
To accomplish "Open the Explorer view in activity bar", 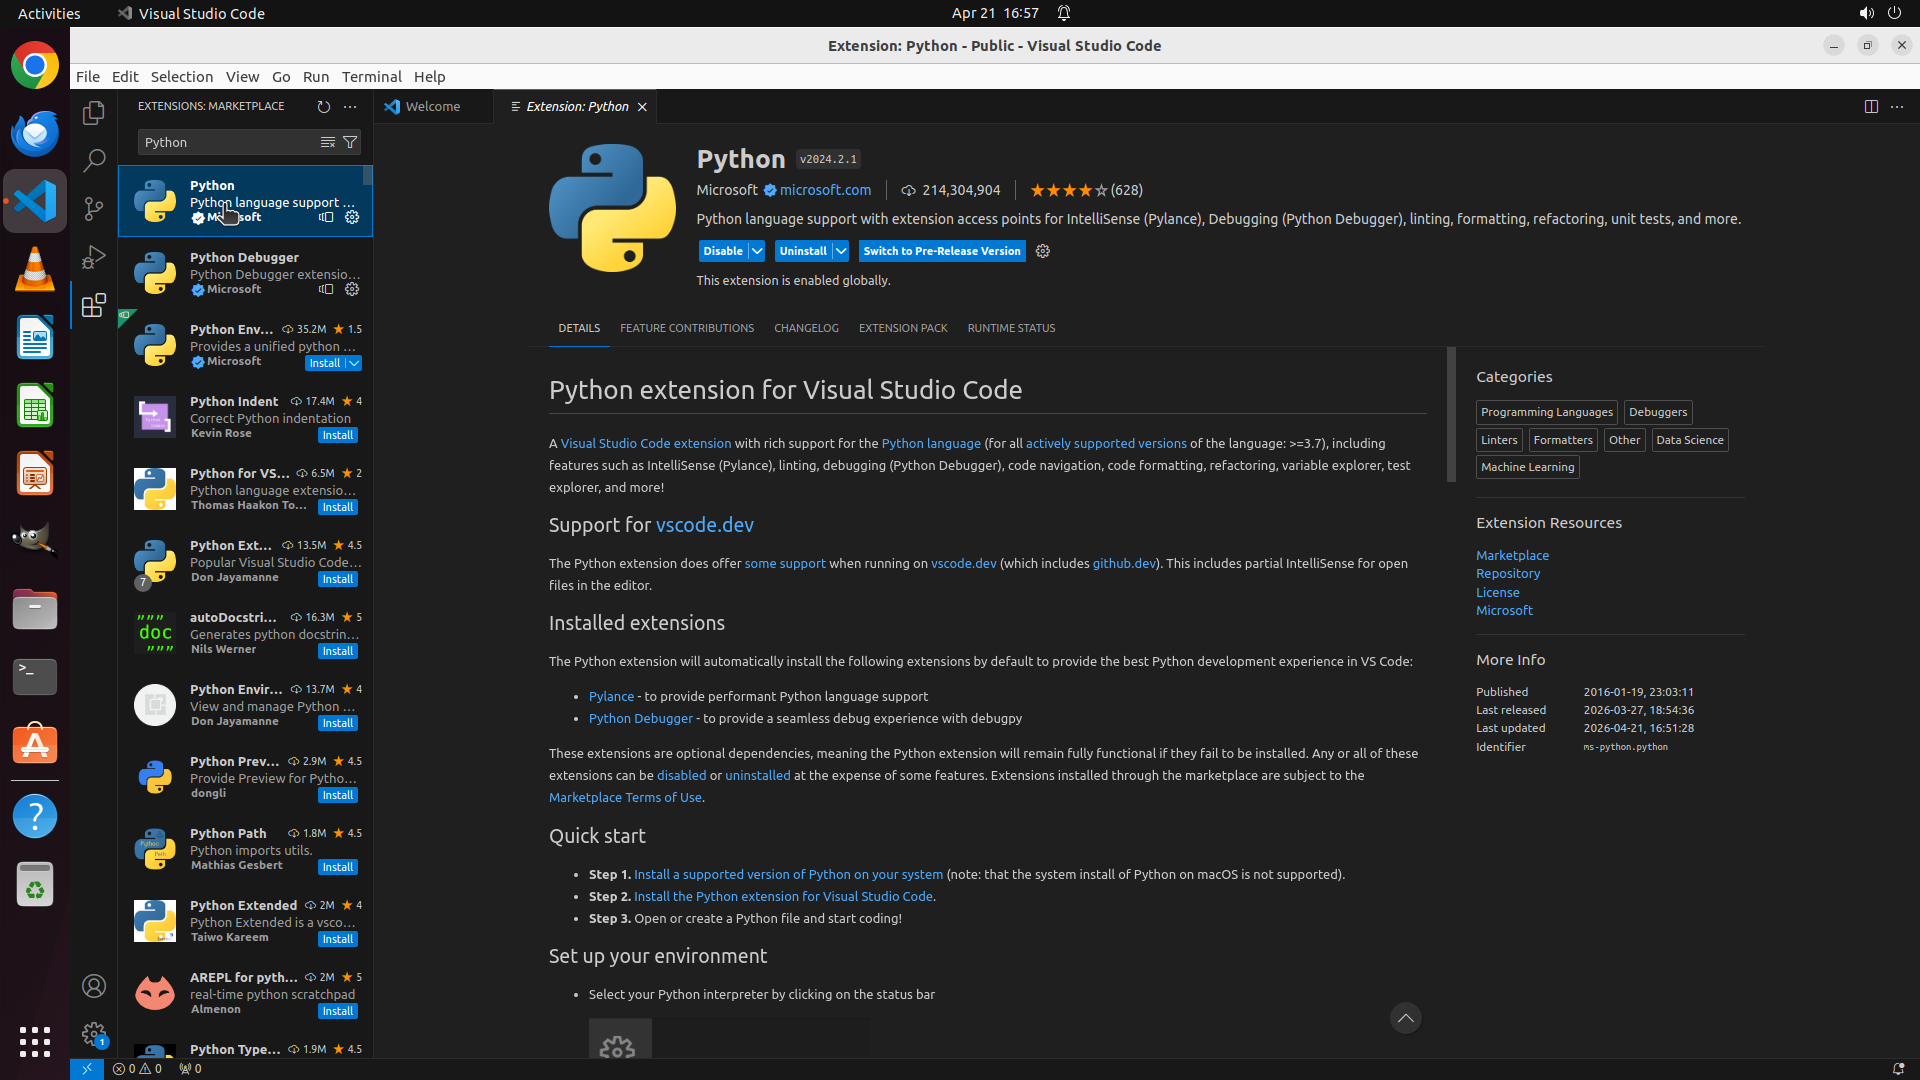I will click(x=94, y=113).
